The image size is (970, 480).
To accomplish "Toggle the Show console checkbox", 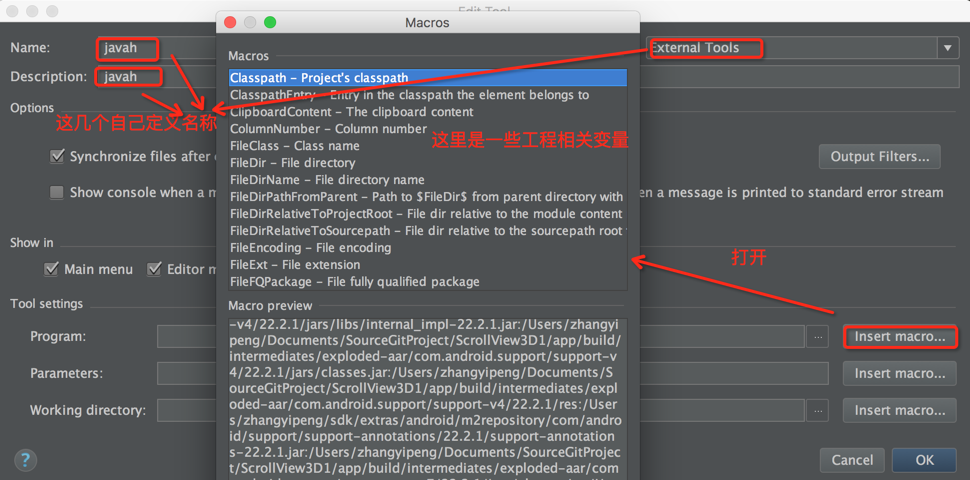I will click(x=57, y=193).
